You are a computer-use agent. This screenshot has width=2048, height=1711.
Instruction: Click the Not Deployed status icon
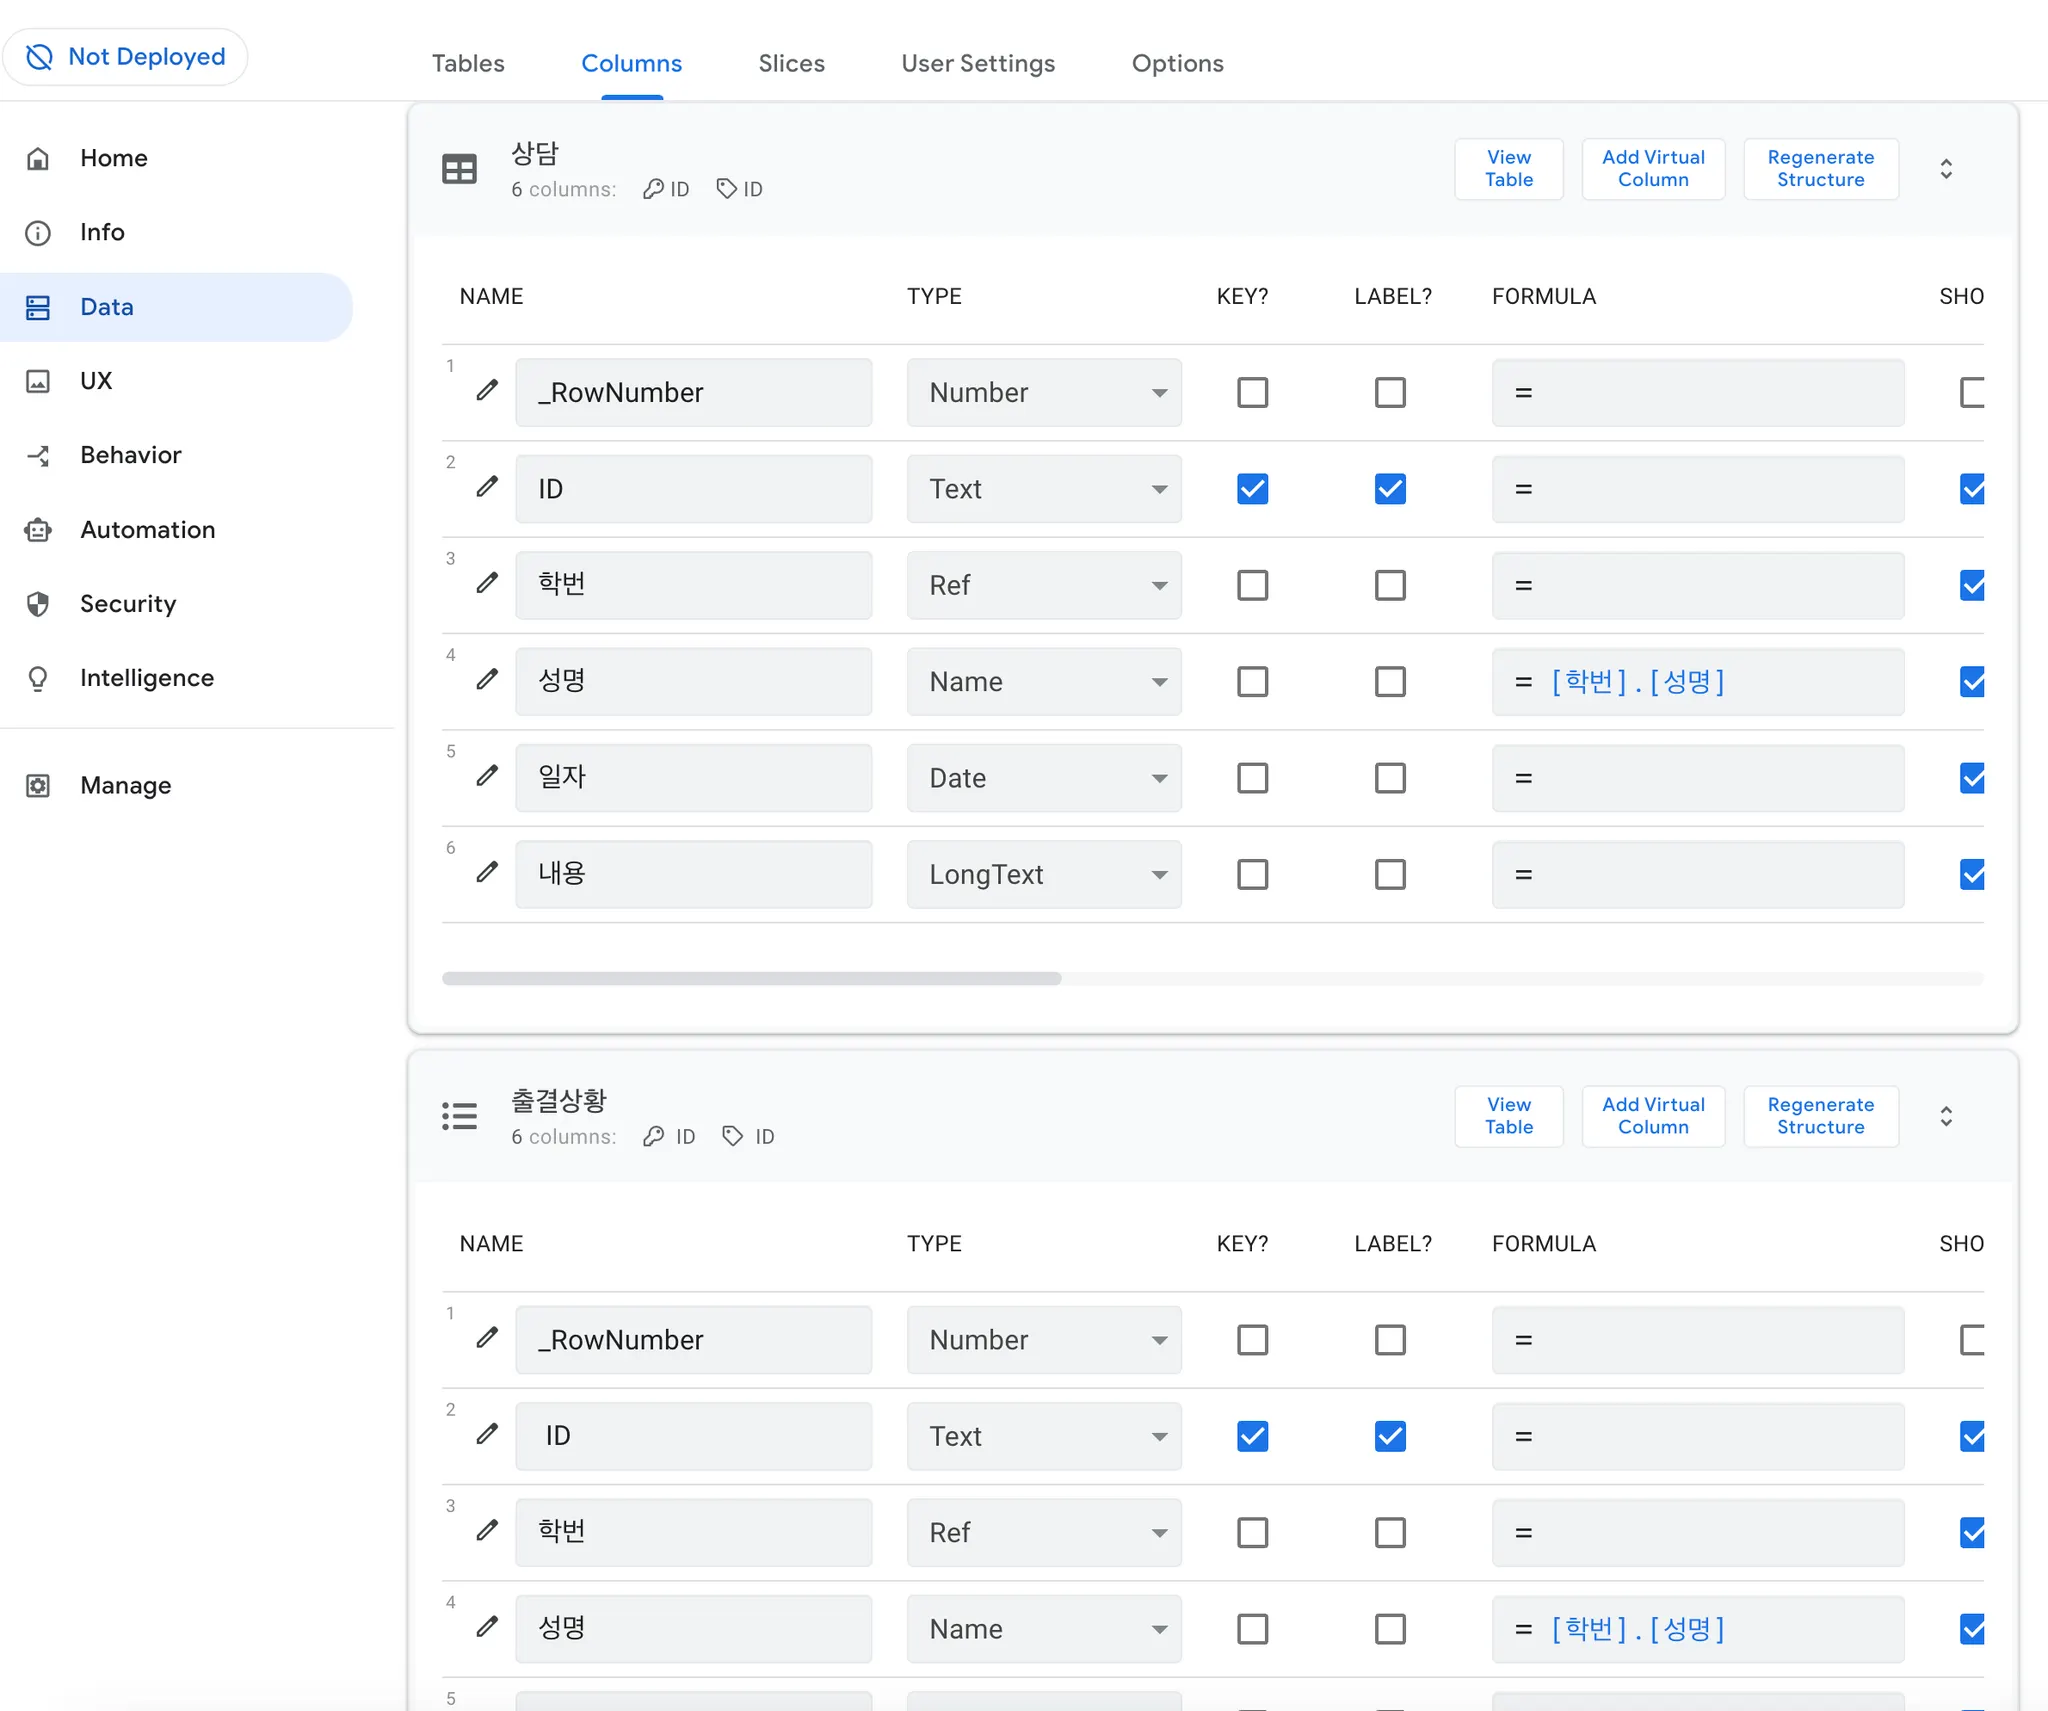coord(39,57)
